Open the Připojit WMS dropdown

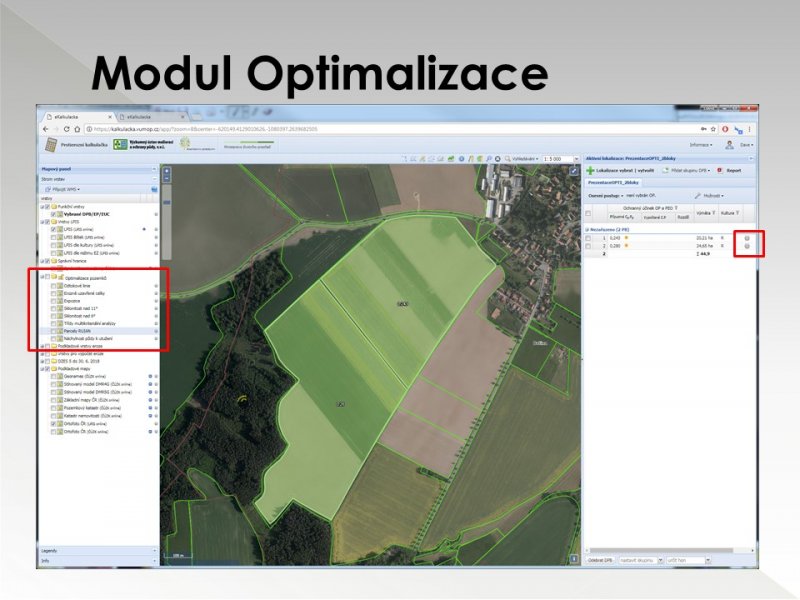click(65, 188)
